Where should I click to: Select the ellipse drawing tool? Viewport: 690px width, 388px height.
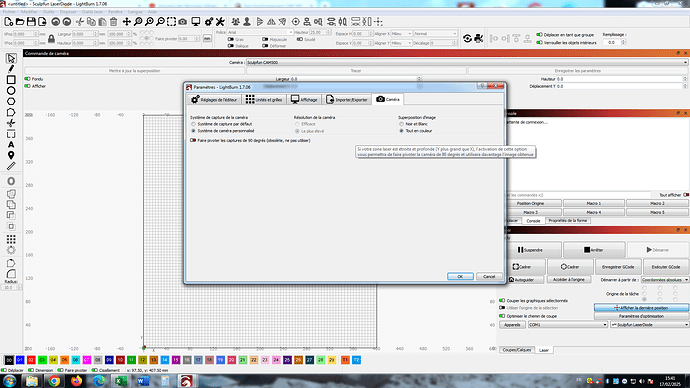[11, 91]
